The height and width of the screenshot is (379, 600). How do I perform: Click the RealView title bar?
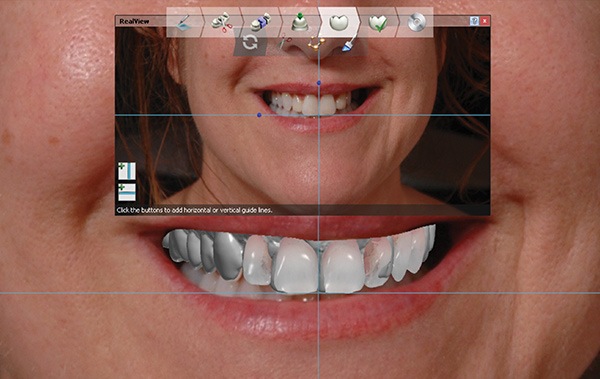click(134, 21)
